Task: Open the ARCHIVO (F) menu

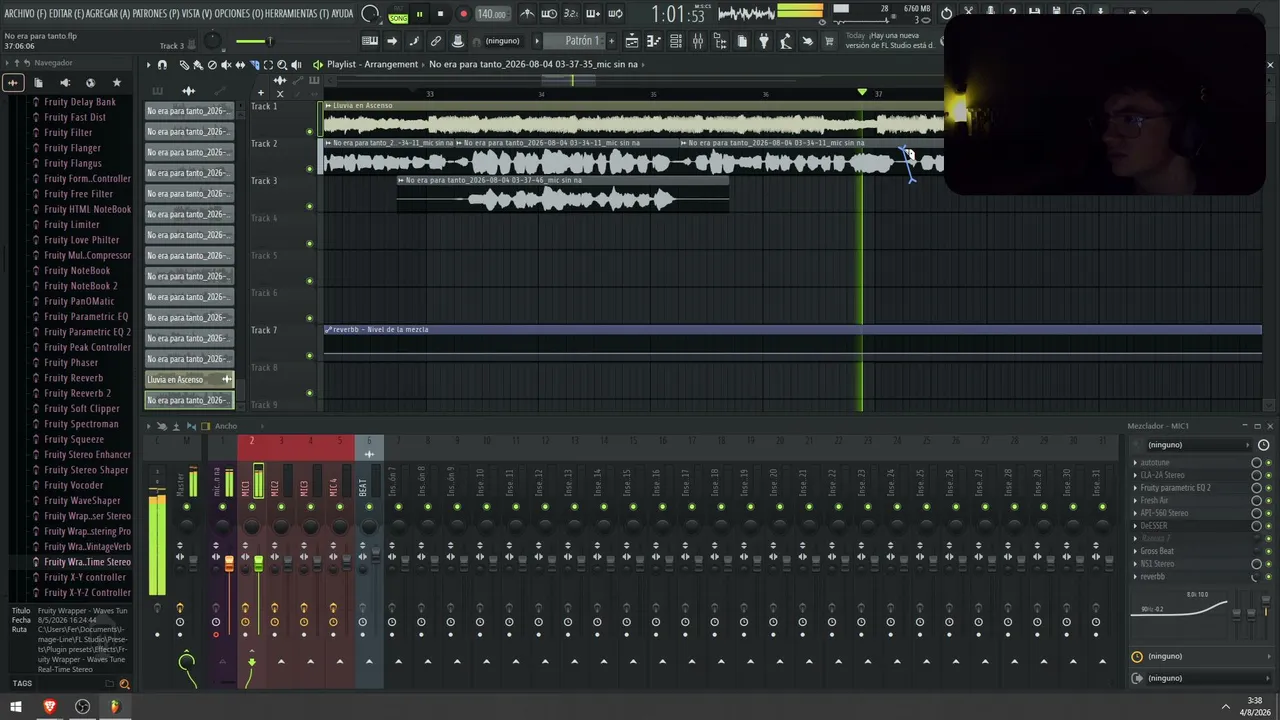Action: [25, 14]
